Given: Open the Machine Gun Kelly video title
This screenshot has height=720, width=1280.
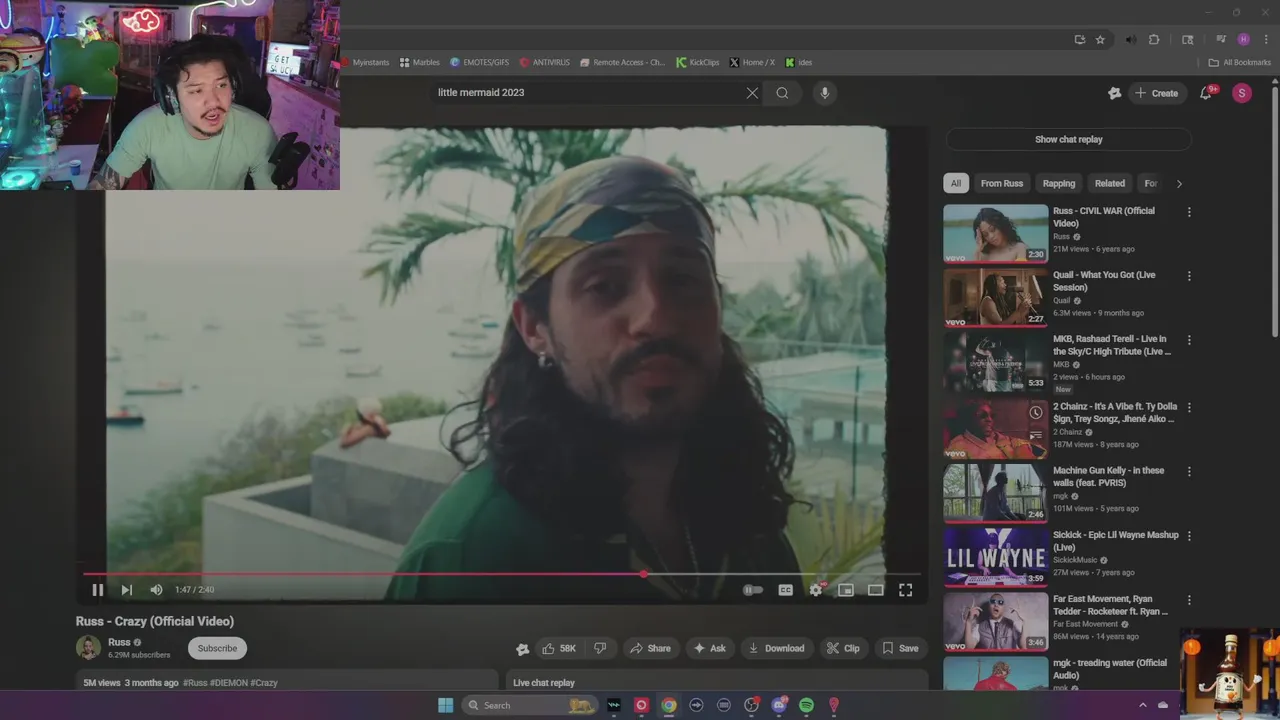Looking at the screenshot, I should [x=1108, y=476].
